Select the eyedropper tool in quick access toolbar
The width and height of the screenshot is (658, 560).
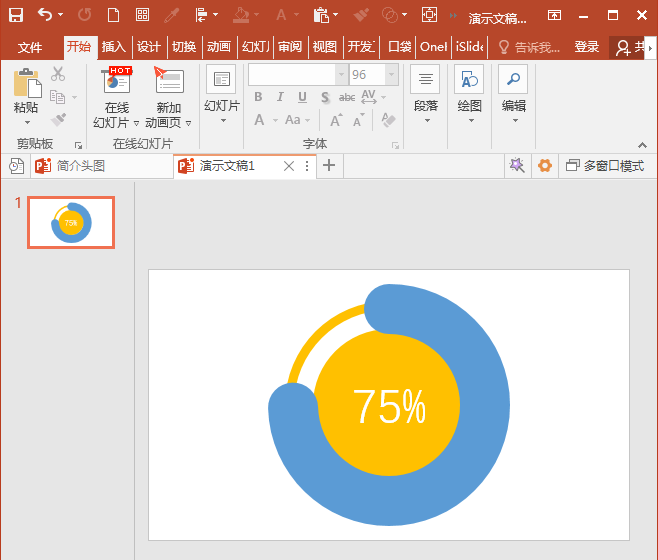pyautogui.click(x=171, y=16)
